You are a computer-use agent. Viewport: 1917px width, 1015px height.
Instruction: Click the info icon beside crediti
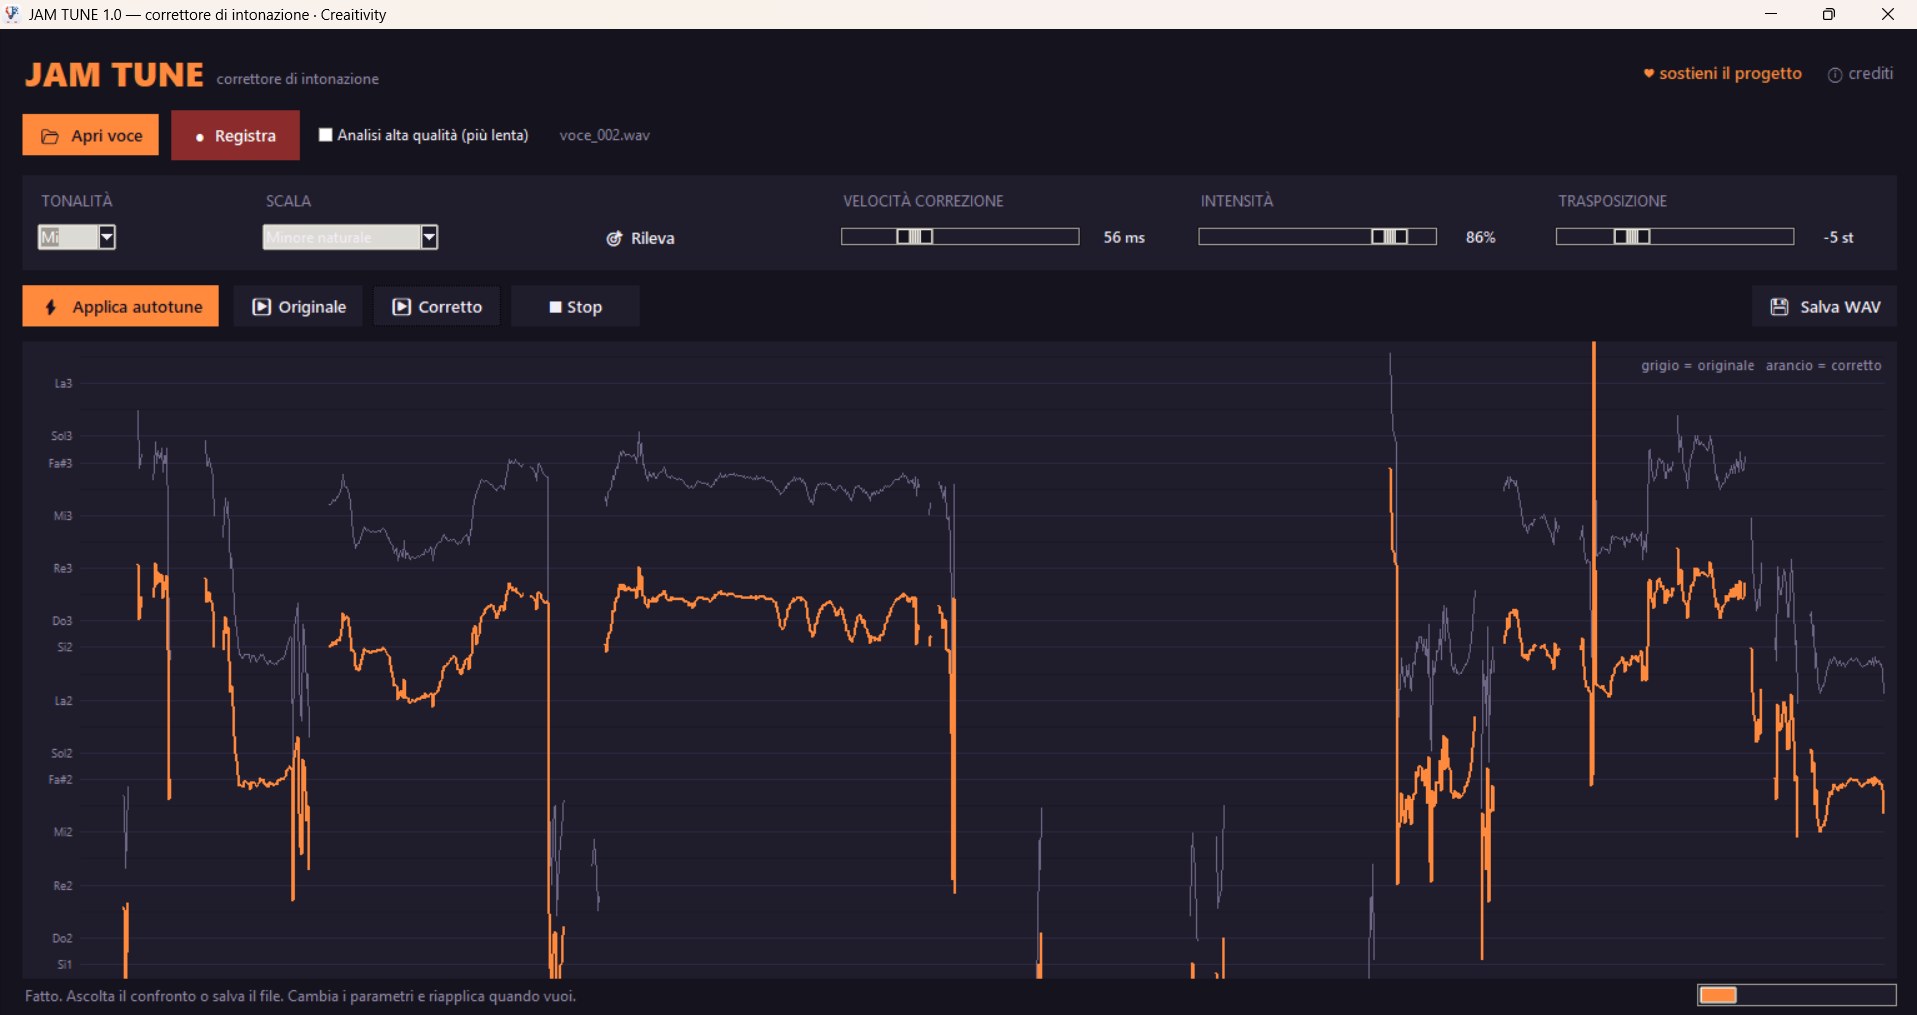[x=1834, y=75]
